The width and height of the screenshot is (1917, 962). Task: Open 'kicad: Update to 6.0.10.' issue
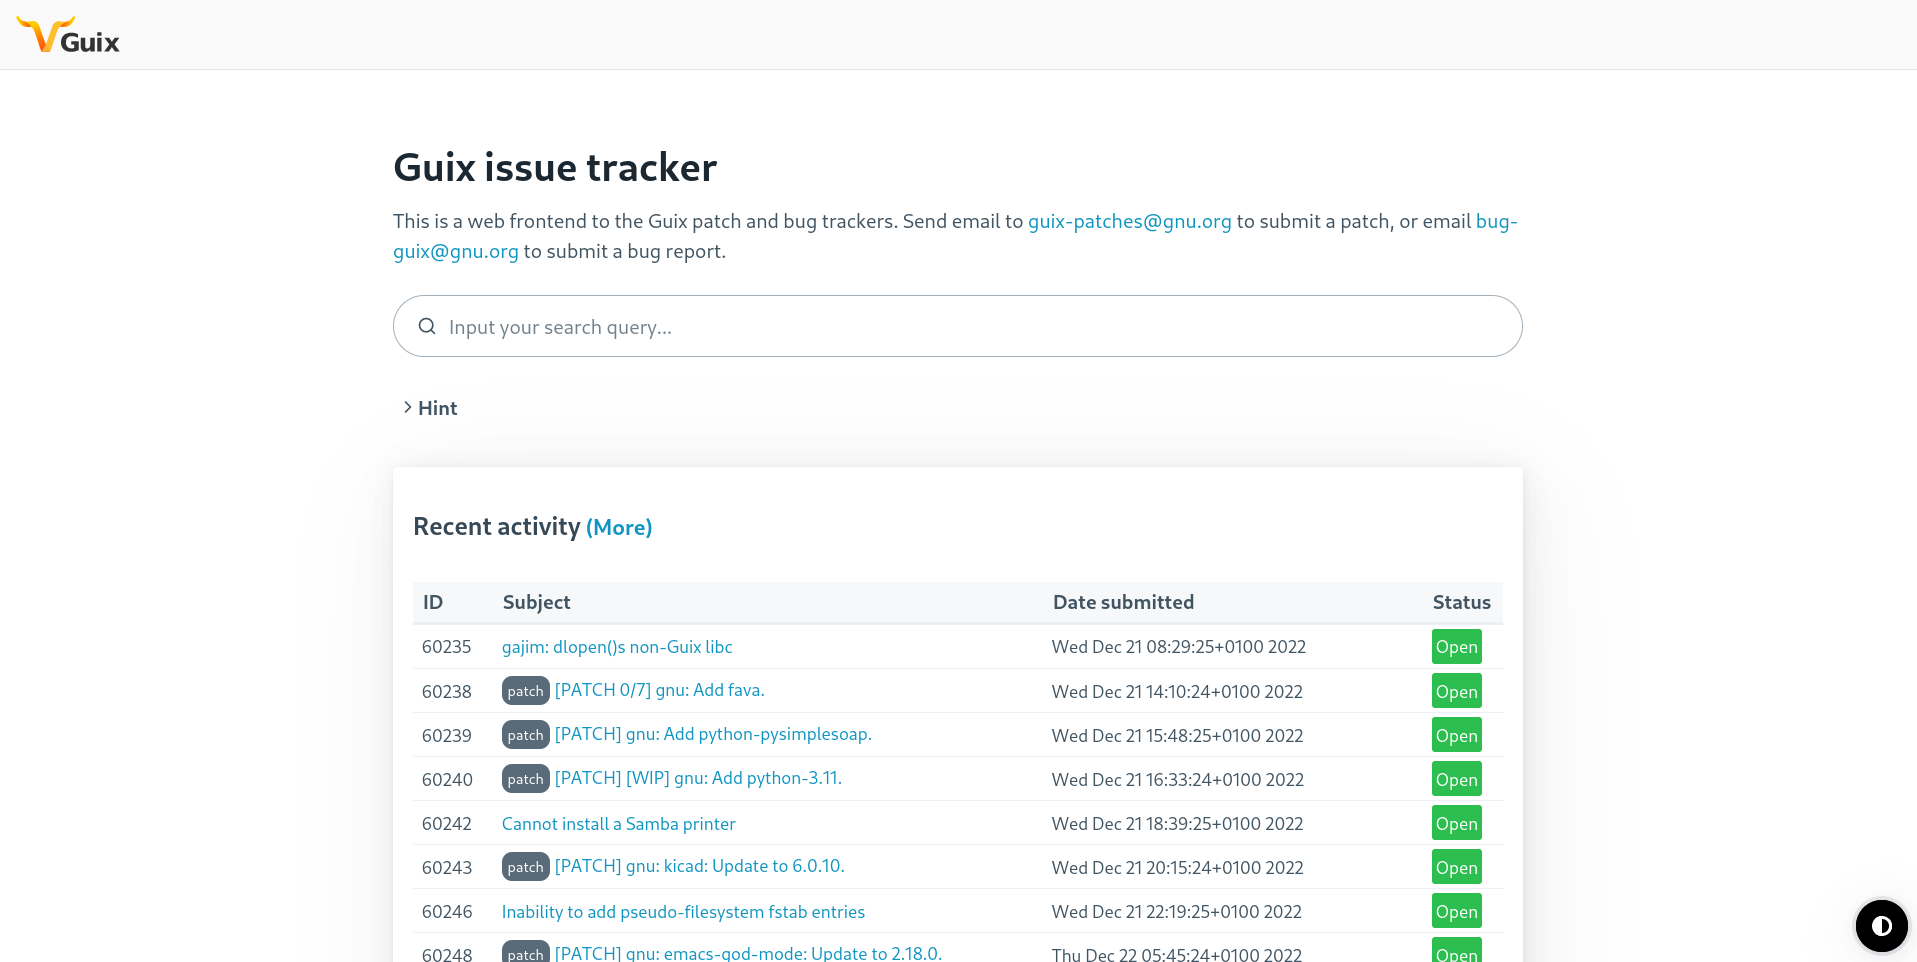(x=699, y=866)
